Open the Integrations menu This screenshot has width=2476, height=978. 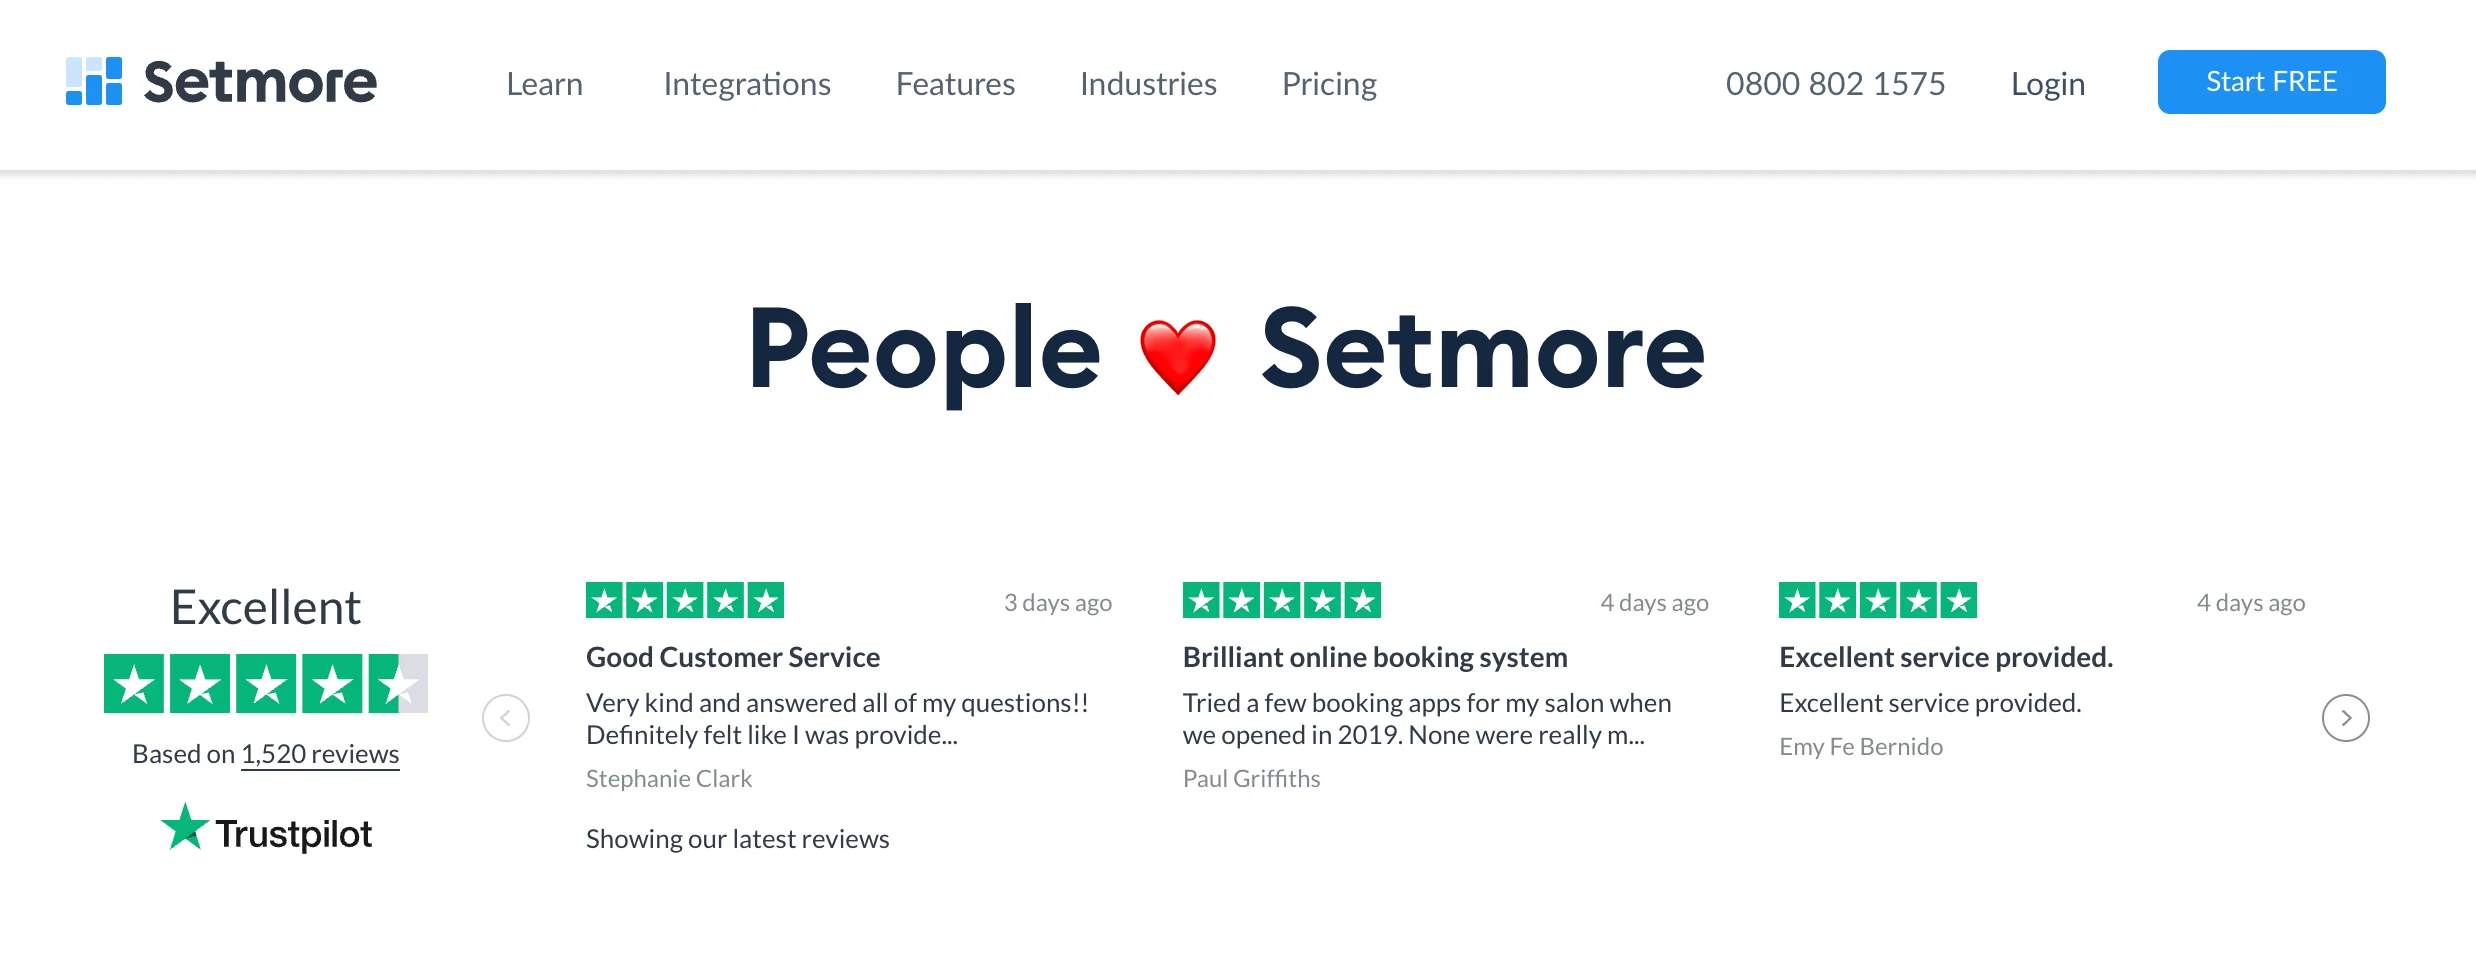click(747, 84)
